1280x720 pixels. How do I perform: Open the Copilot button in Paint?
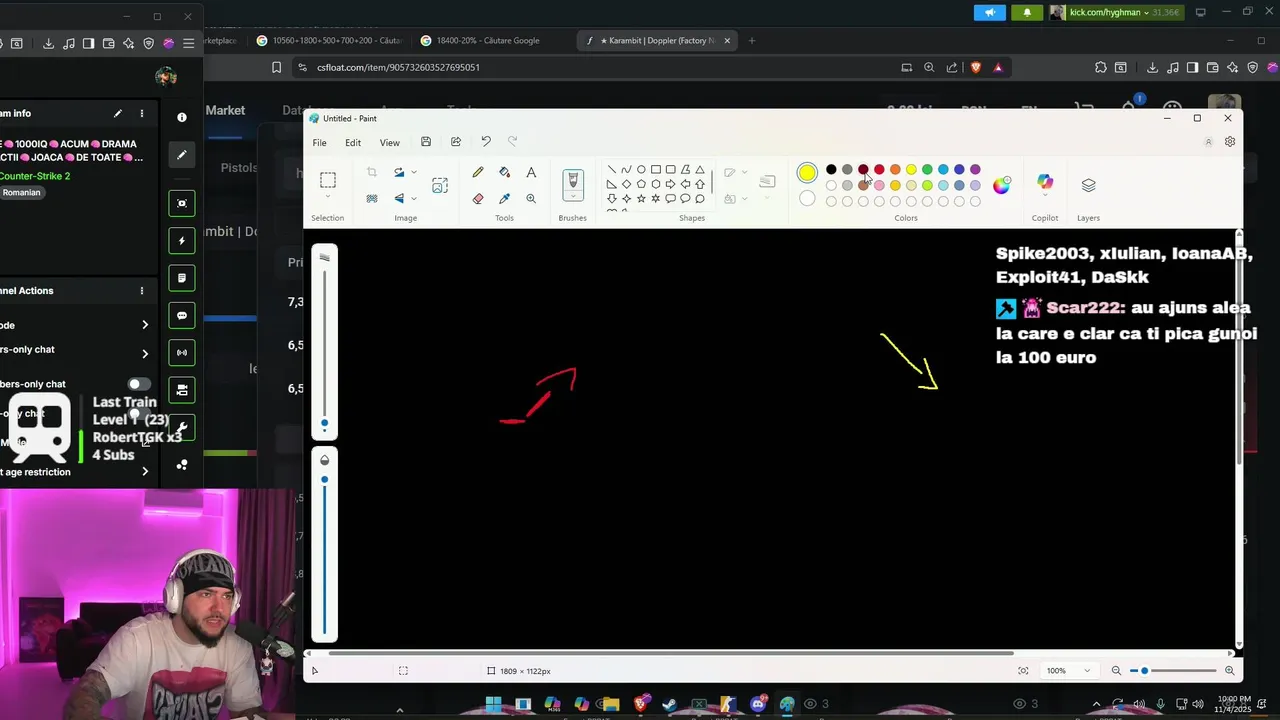[1045, 183]
